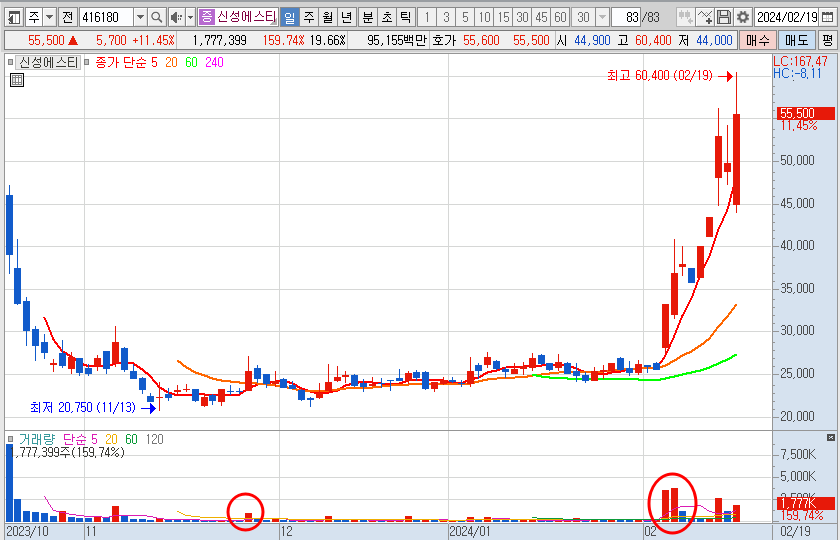Click the orange 20-day MA label
Image resolution: width=840 pixels, height=540 pixels.
coord(171,63)
